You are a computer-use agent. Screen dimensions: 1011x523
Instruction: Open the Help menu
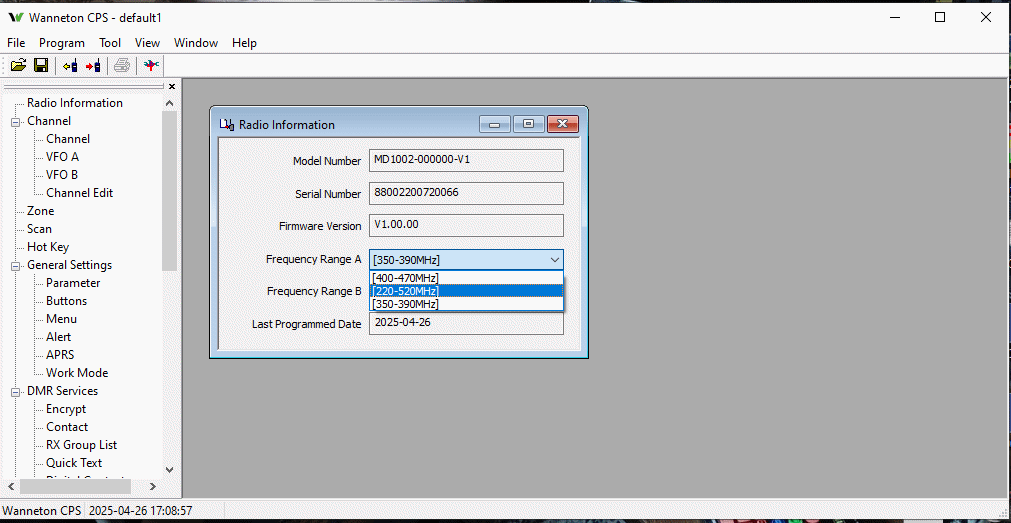[244, 43]
